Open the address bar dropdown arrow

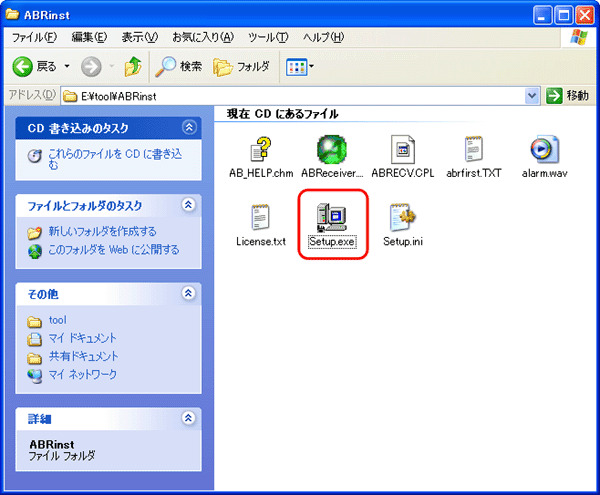point(532,96)
